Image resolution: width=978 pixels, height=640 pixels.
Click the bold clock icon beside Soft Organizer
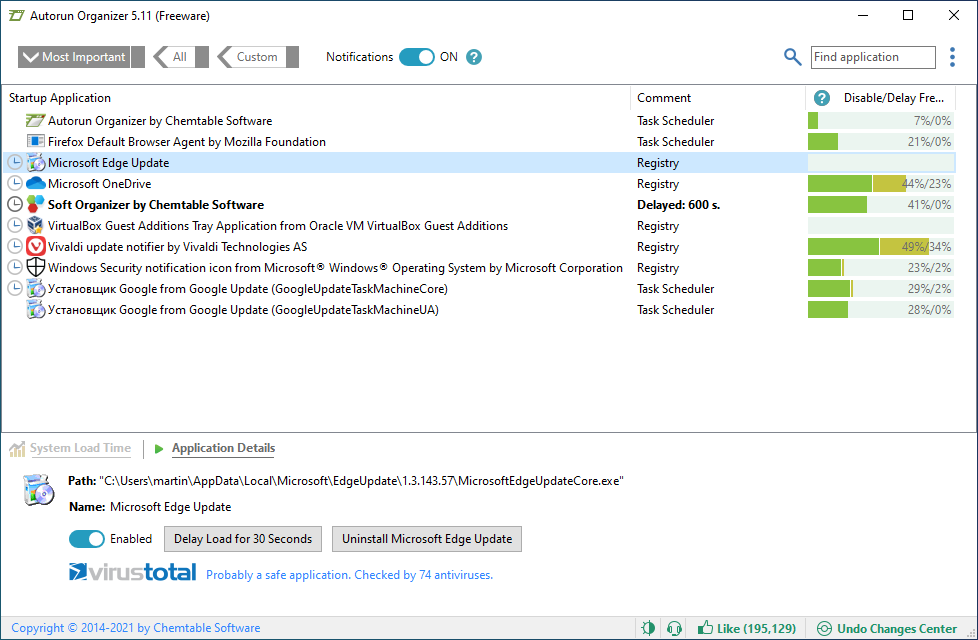(15, 205)
